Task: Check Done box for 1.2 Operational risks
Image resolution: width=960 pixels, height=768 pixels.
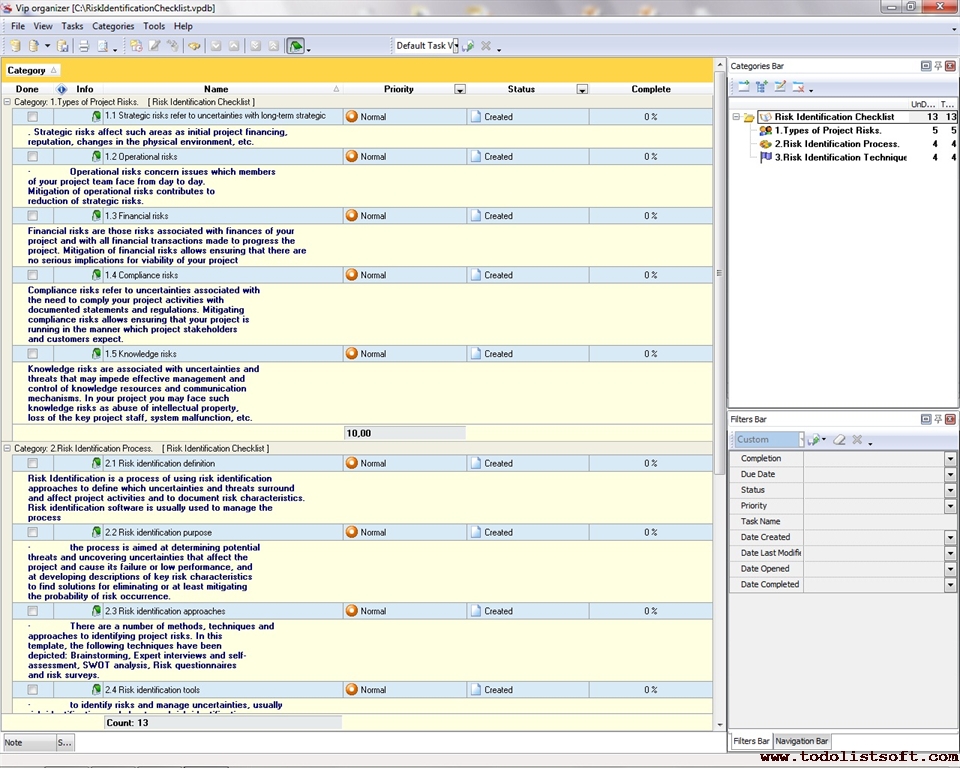Action: pyautogui.click(x=33, y=157)
